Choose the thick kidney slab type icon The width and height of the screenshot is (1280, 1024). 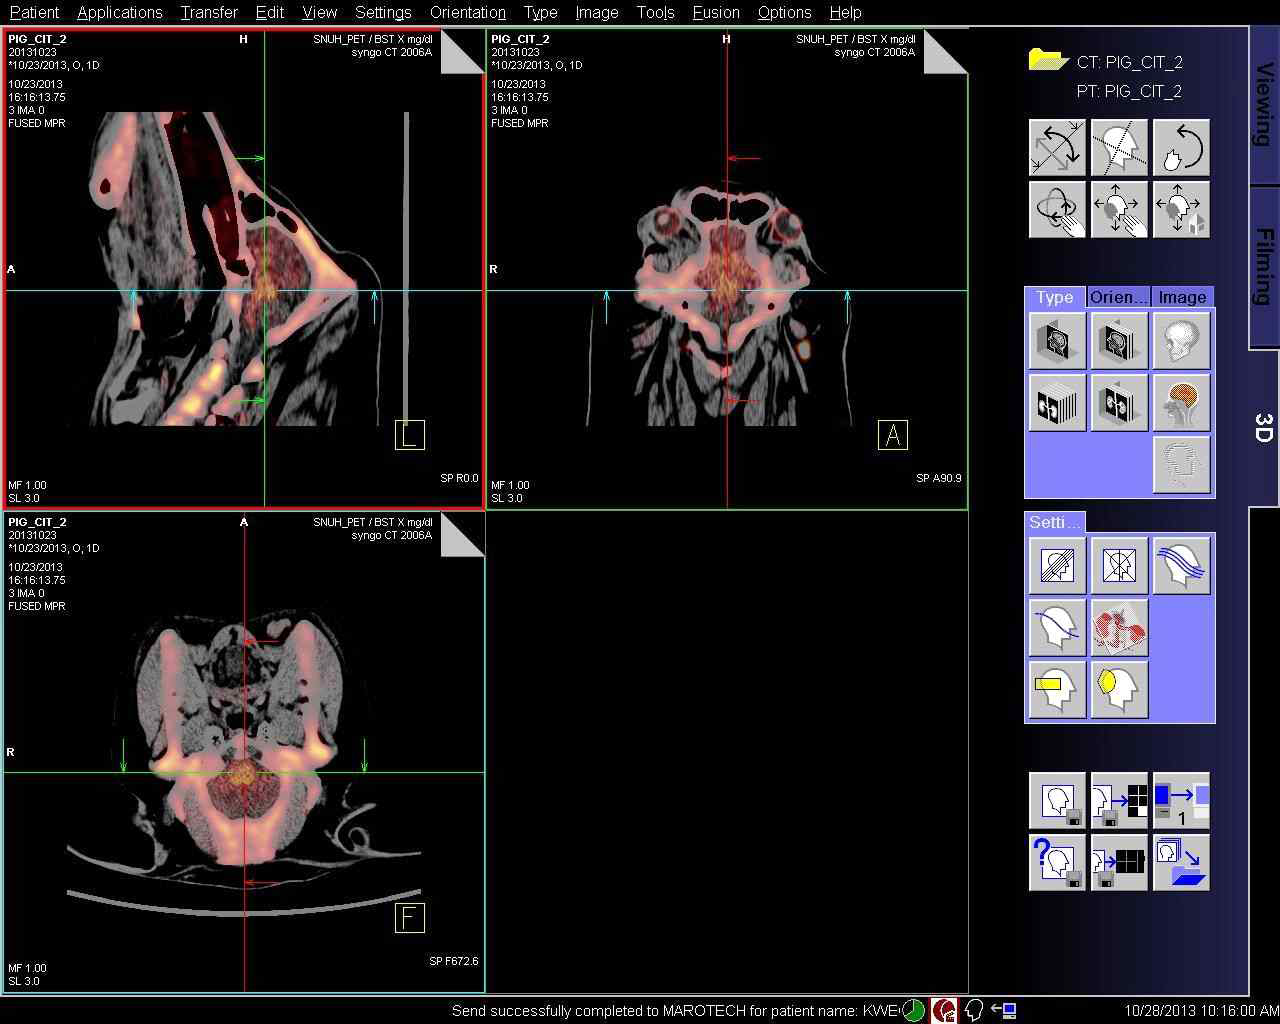(x=1119, y=403)
